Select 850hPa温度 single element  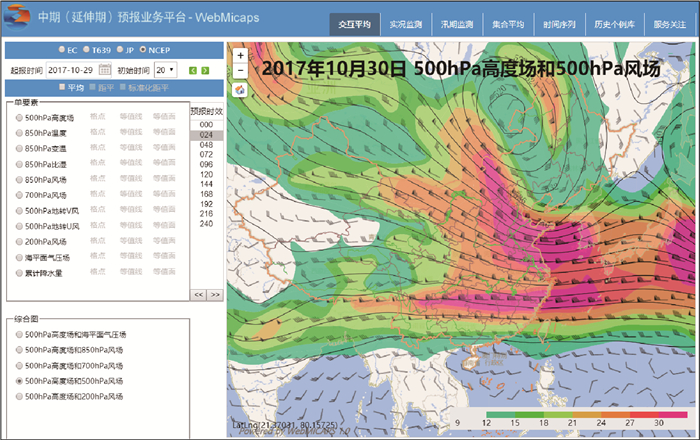click(20, 133)
